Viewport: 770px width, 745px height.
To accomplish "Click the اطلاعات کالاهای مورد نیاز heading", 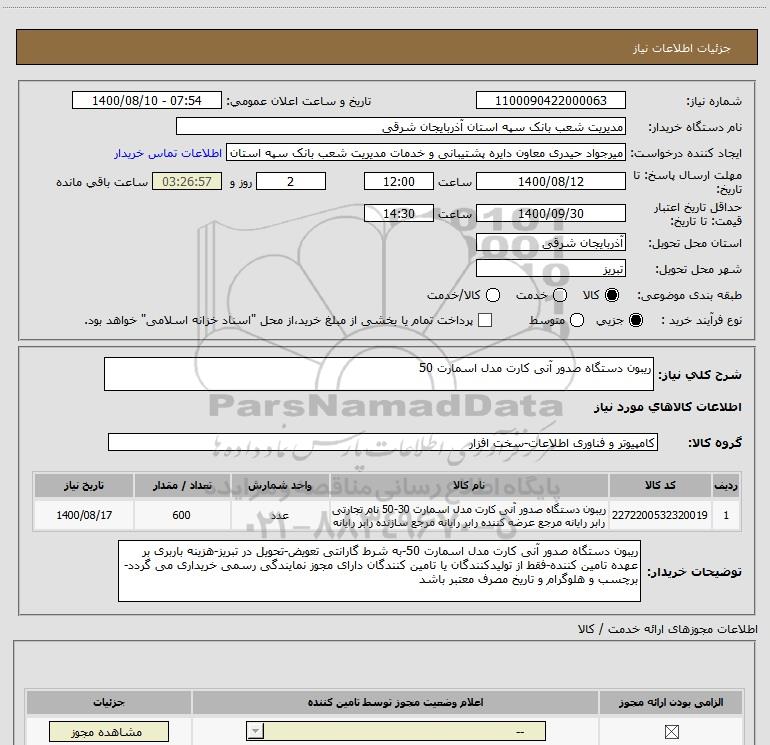I will tap(667, 407).
